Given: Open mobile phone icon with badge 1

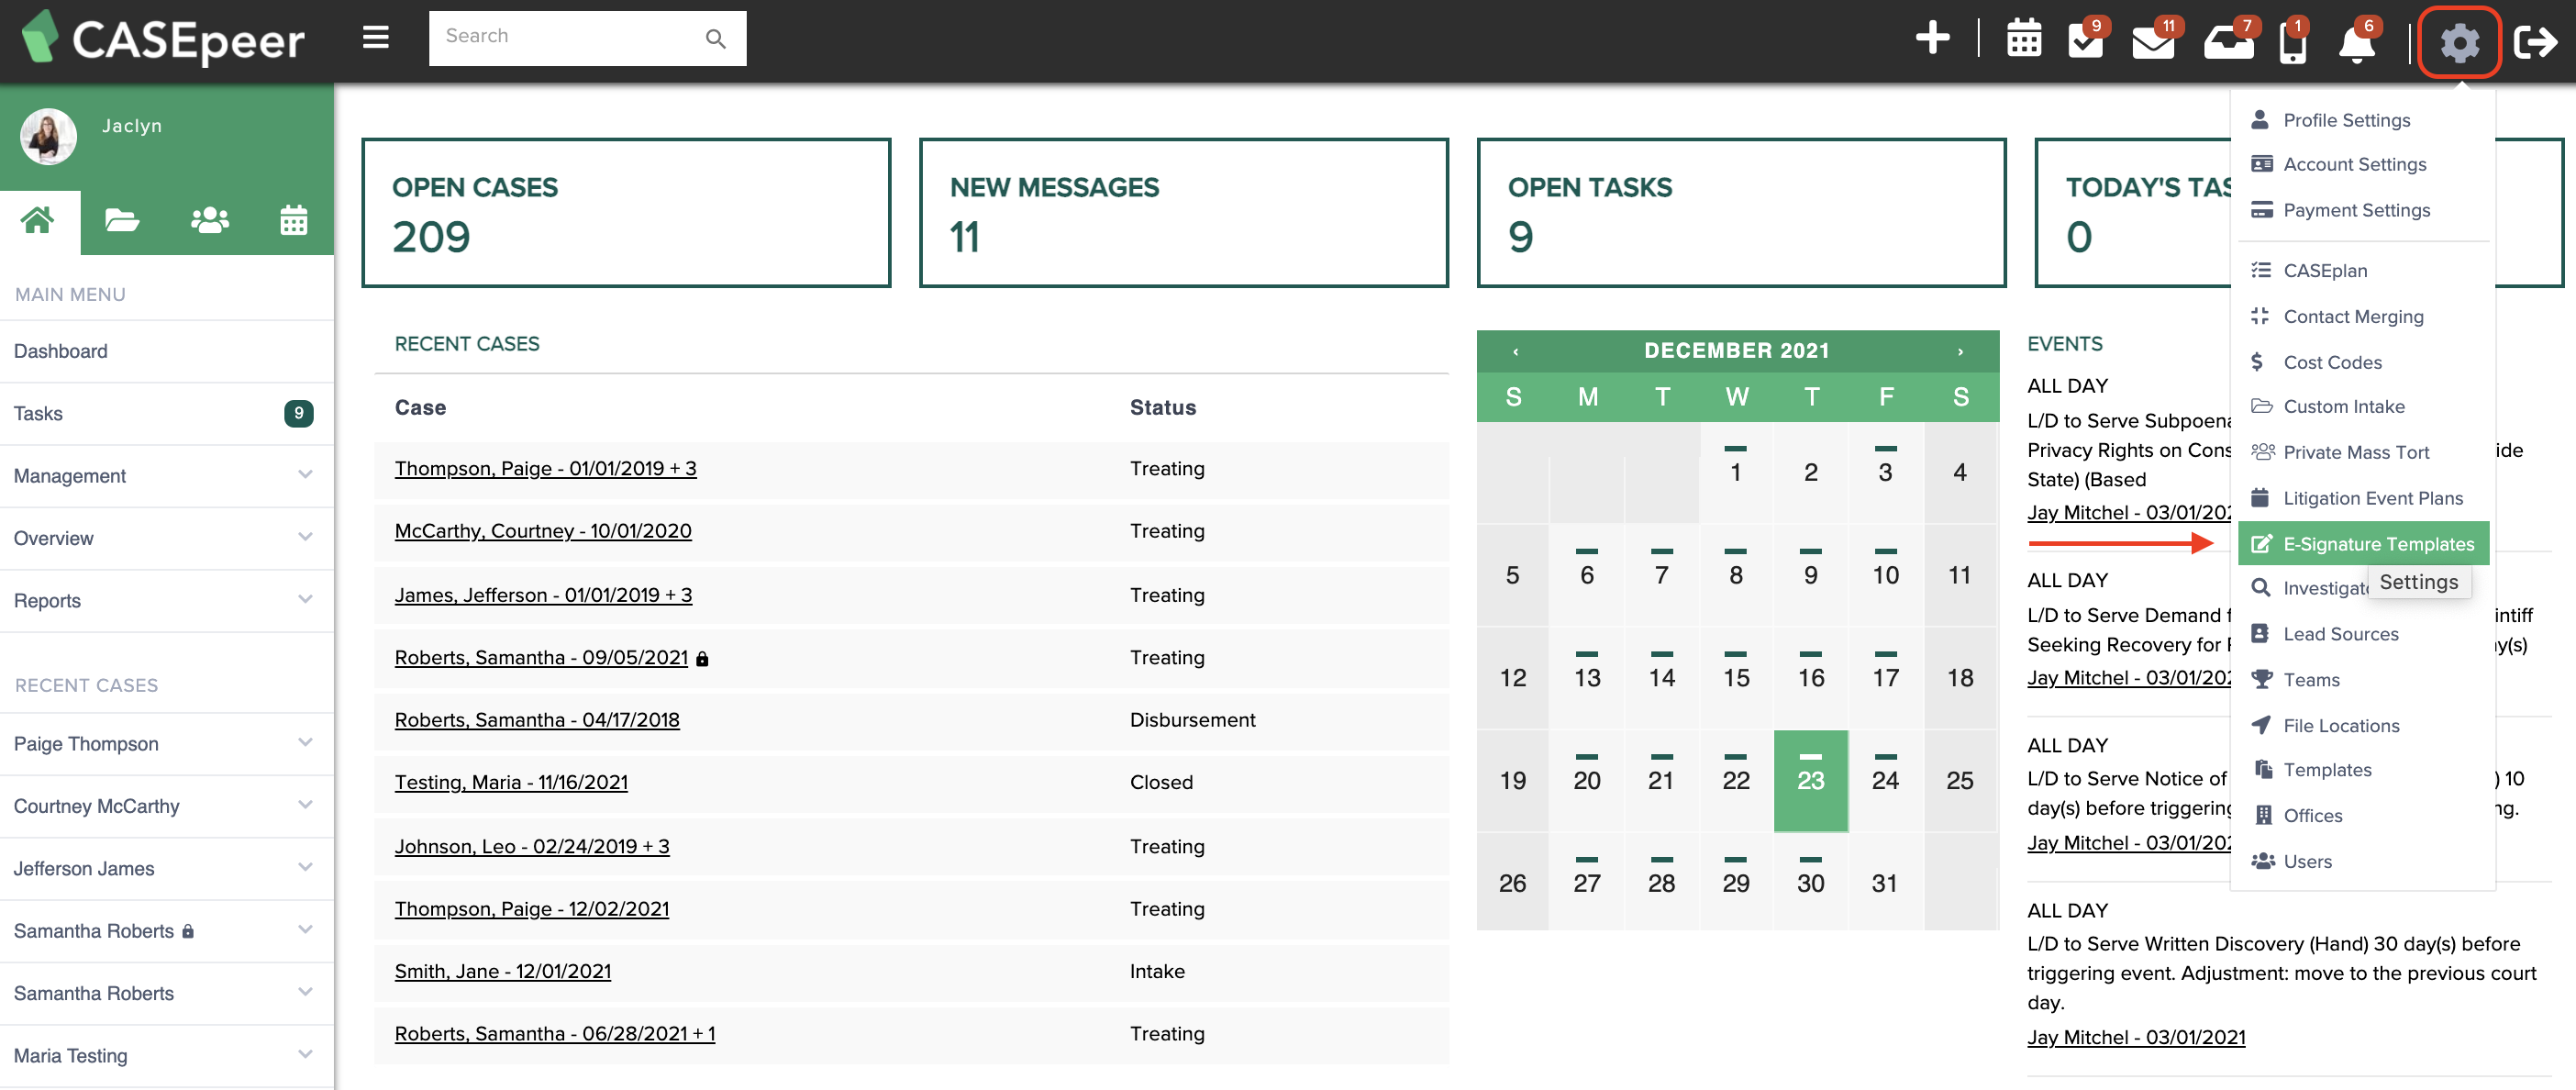Looking at the screenshot, I should [x=2293, y=42].
